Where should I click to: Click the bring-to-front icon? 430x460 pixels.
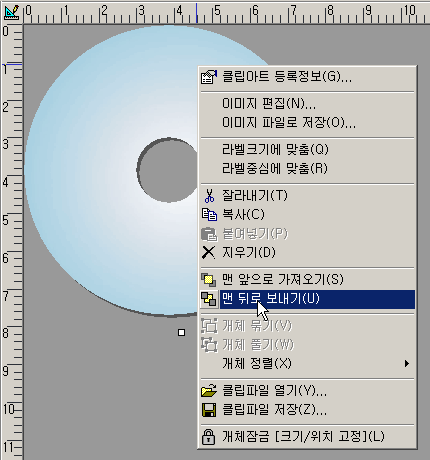[x=209, y=280]
